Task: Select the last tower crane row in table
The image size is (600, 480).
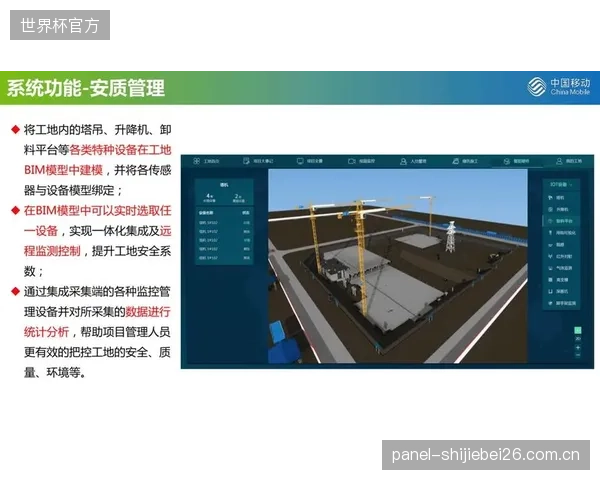Action: (x=224, y=258)
